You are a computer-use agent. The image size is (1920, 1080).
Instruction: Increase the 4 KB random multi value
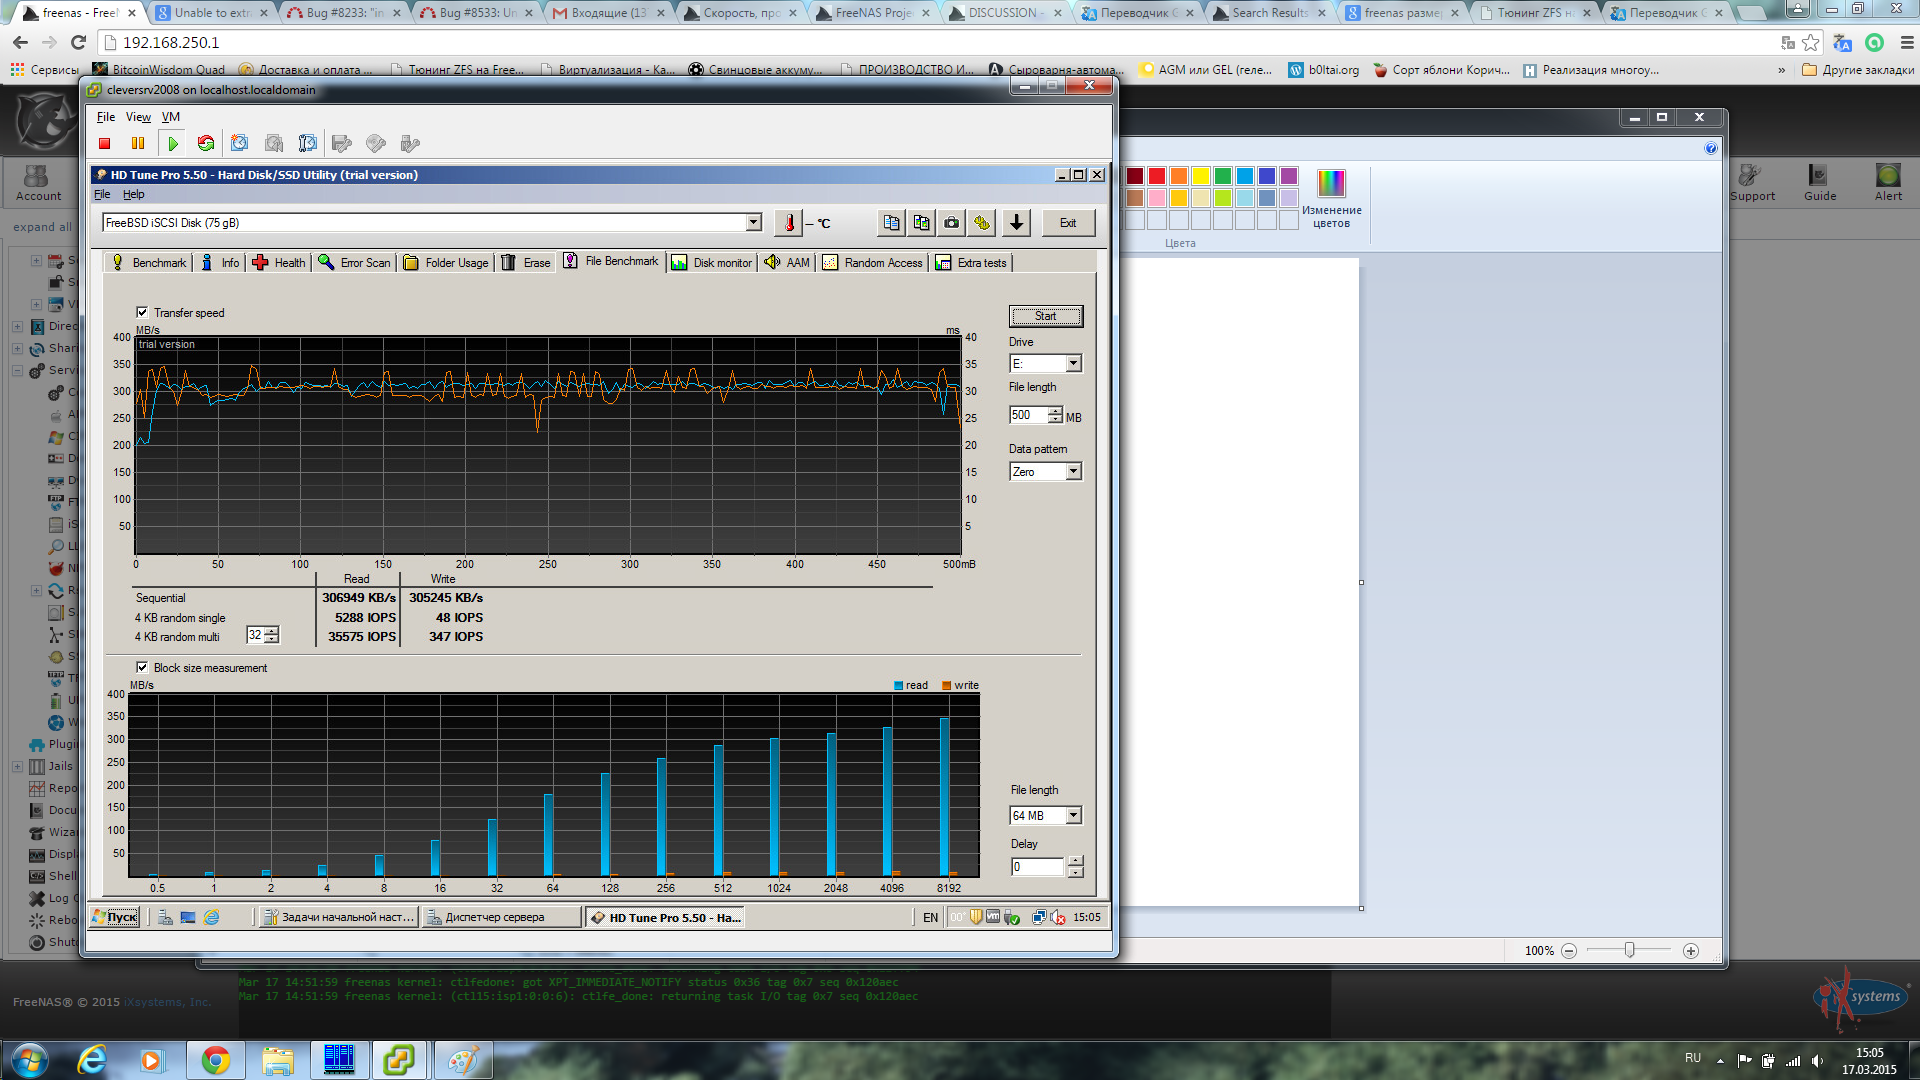coord(272,631)
